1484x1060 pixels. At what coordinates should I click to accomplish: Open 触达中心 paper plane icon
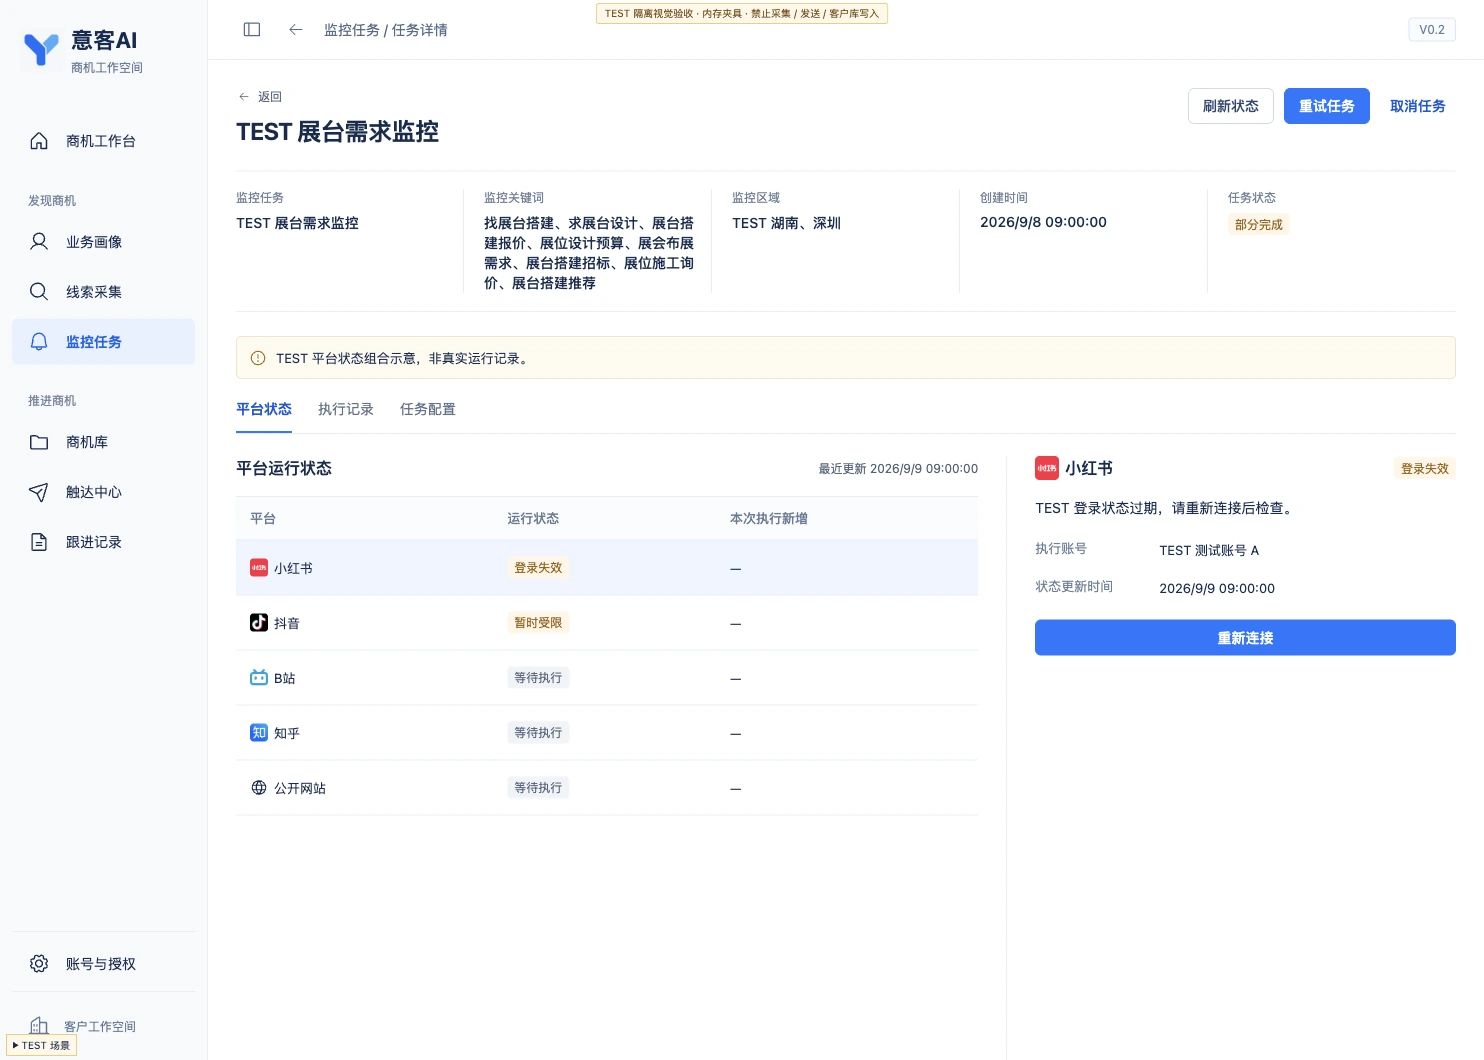pos(39,492)
